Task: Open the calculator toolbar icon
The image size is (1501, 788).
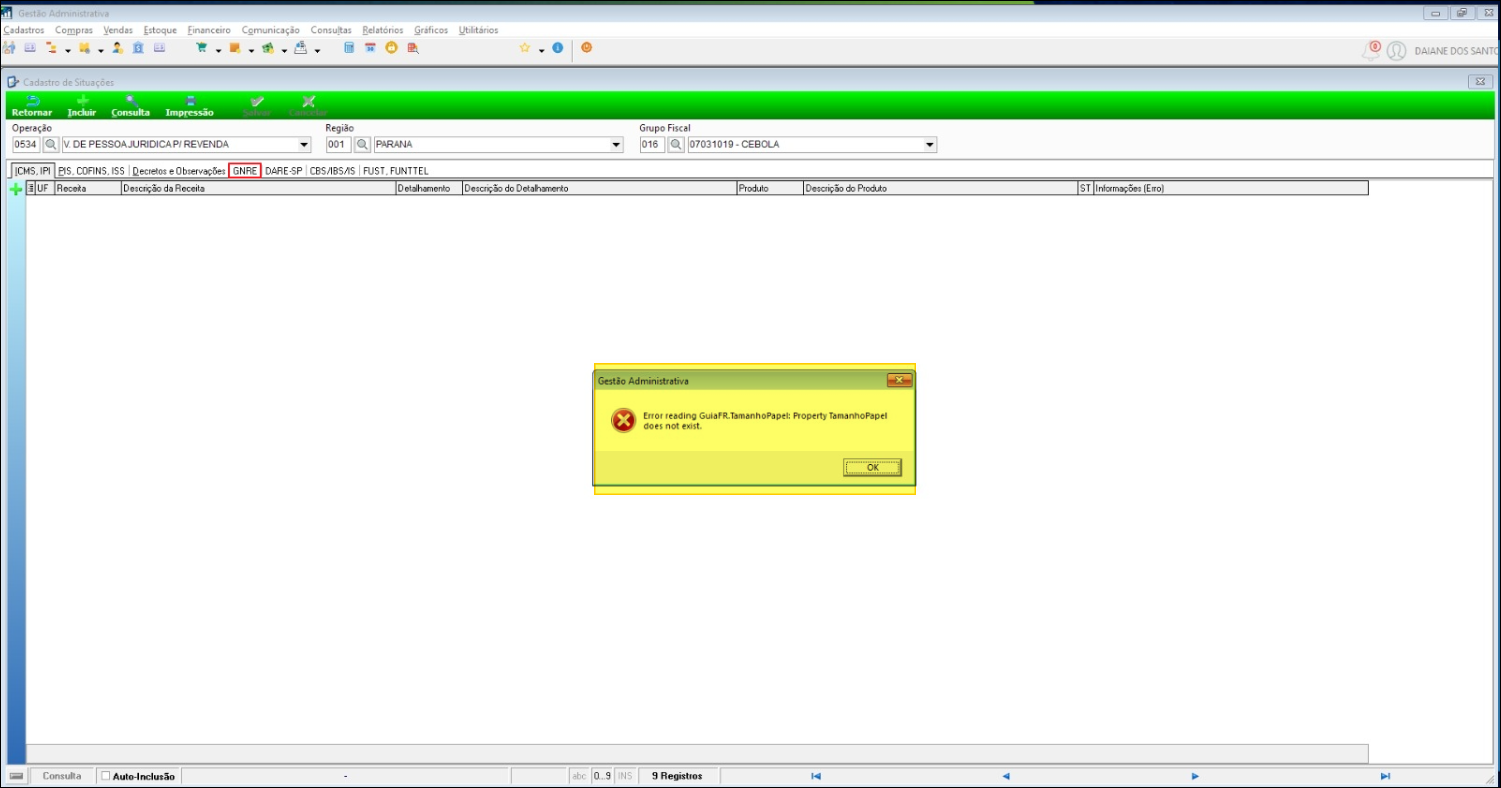Action: pyautogui.click(x=349, y=48)
